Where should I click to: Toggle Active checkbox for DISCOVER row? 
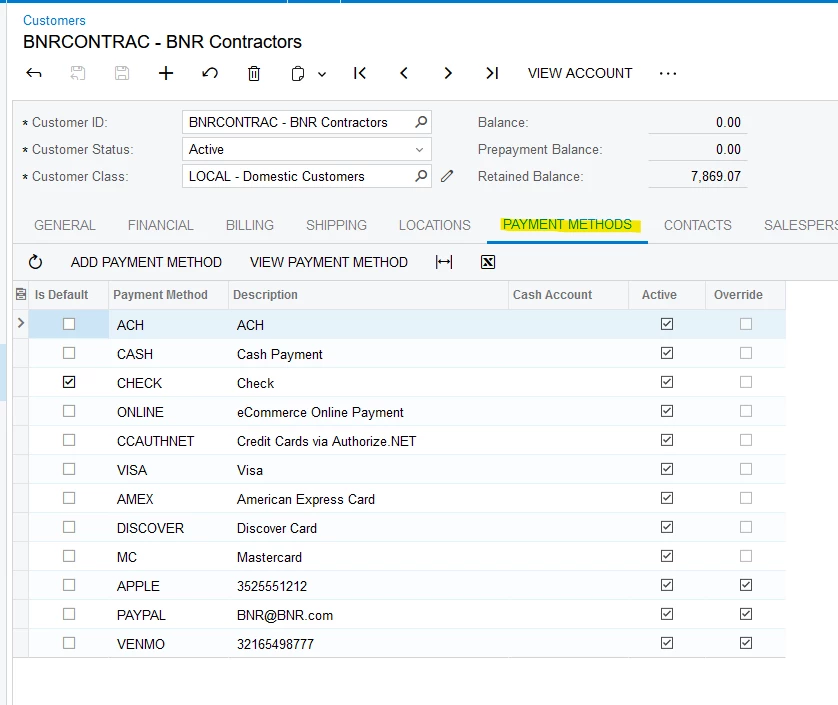coord(666,527)
